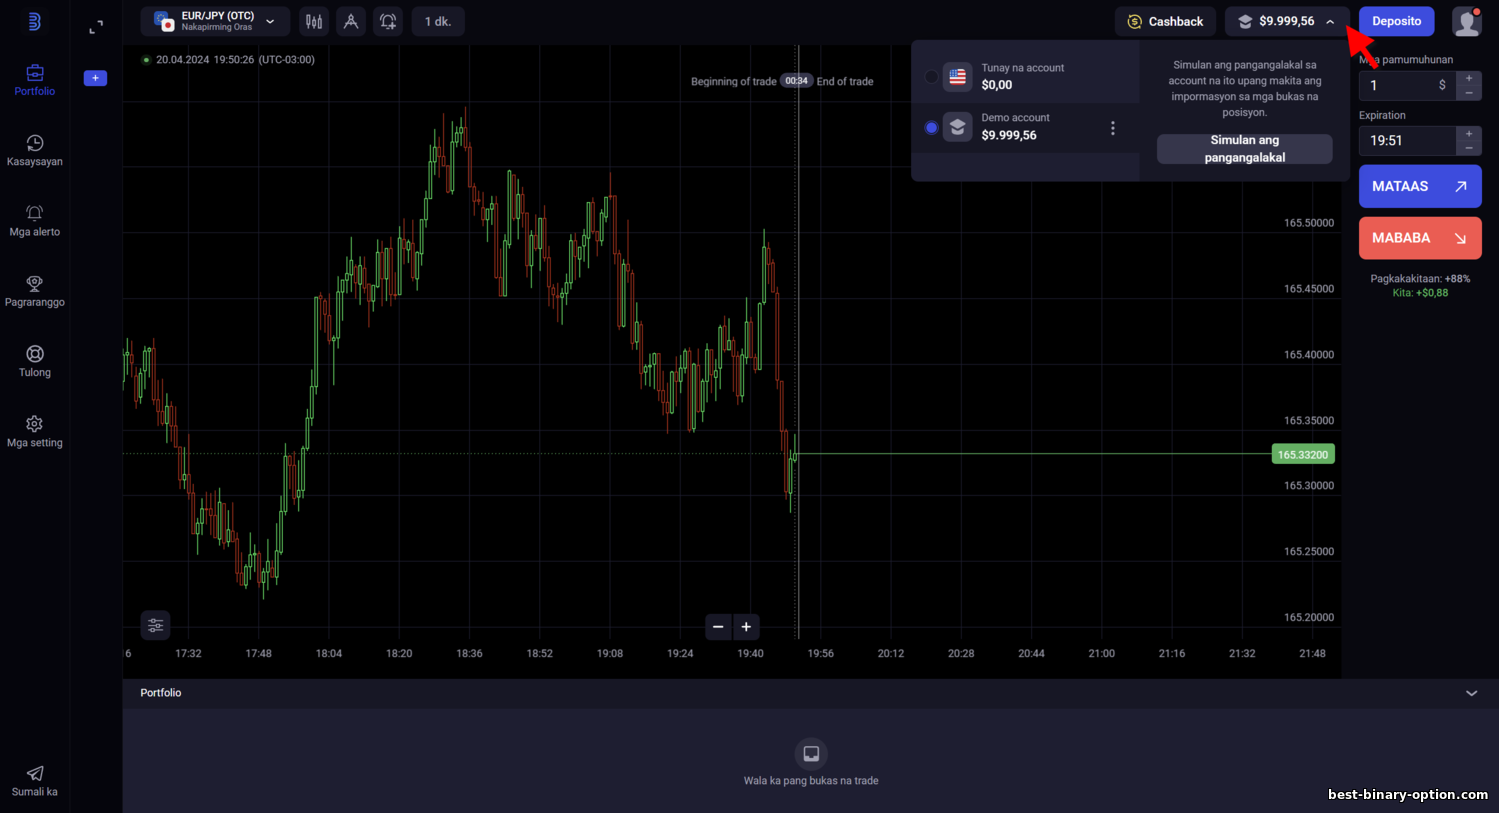Open user profile avatar
1499x813 pixels.
point(1466,21)
